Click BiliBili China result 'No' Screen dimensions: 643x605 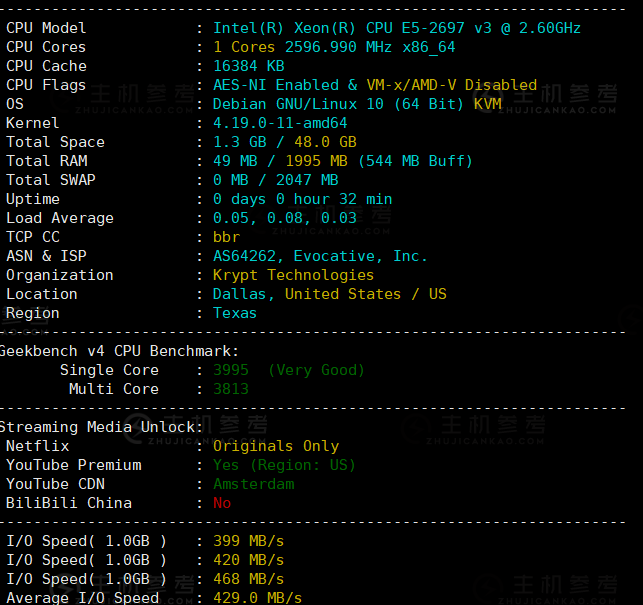222,503
